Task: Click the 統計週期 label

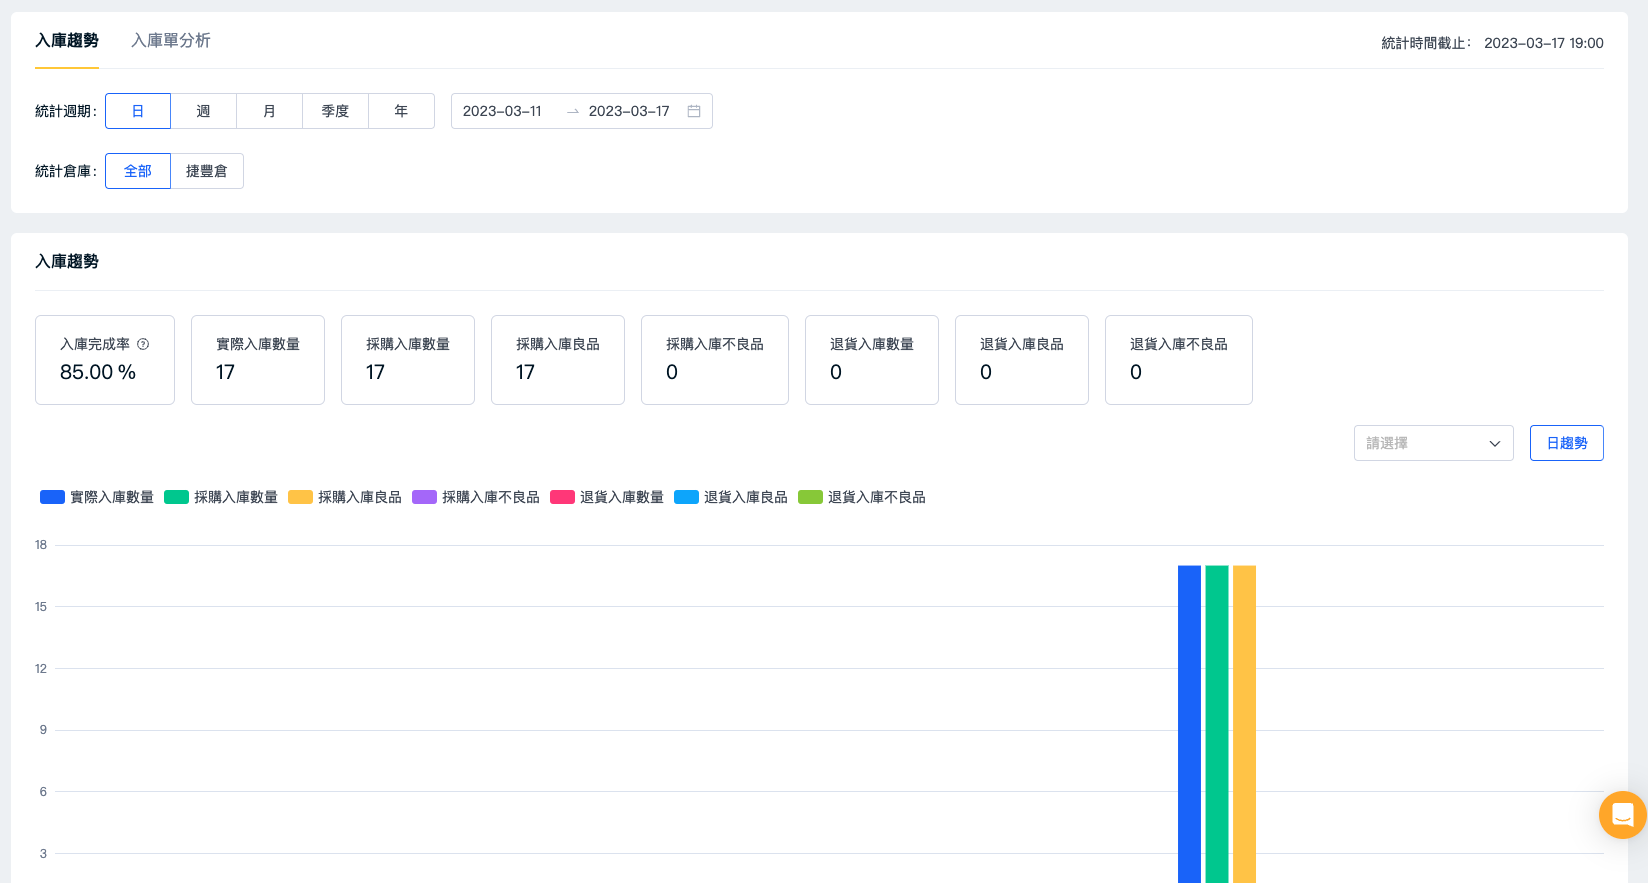Action: [66, 111]
